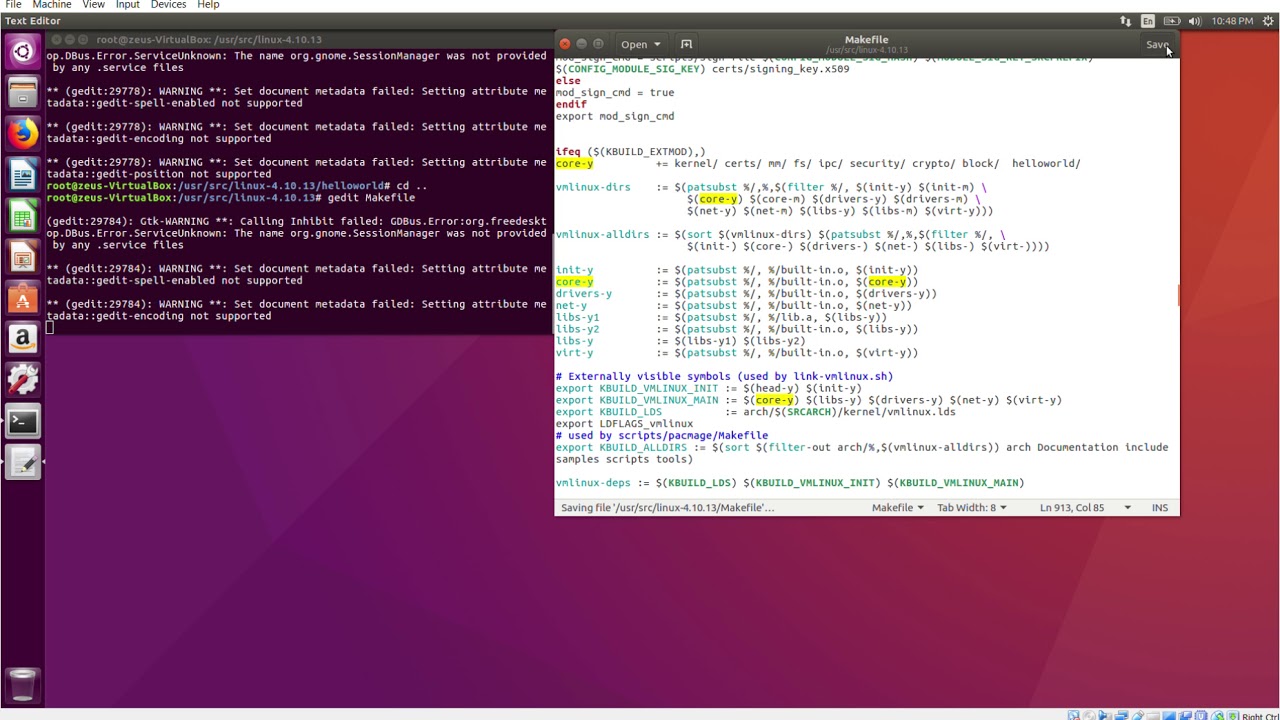Click the VirtualBox audio status icon
The image size is (1280, 720).
click(x=1105, y=716)
